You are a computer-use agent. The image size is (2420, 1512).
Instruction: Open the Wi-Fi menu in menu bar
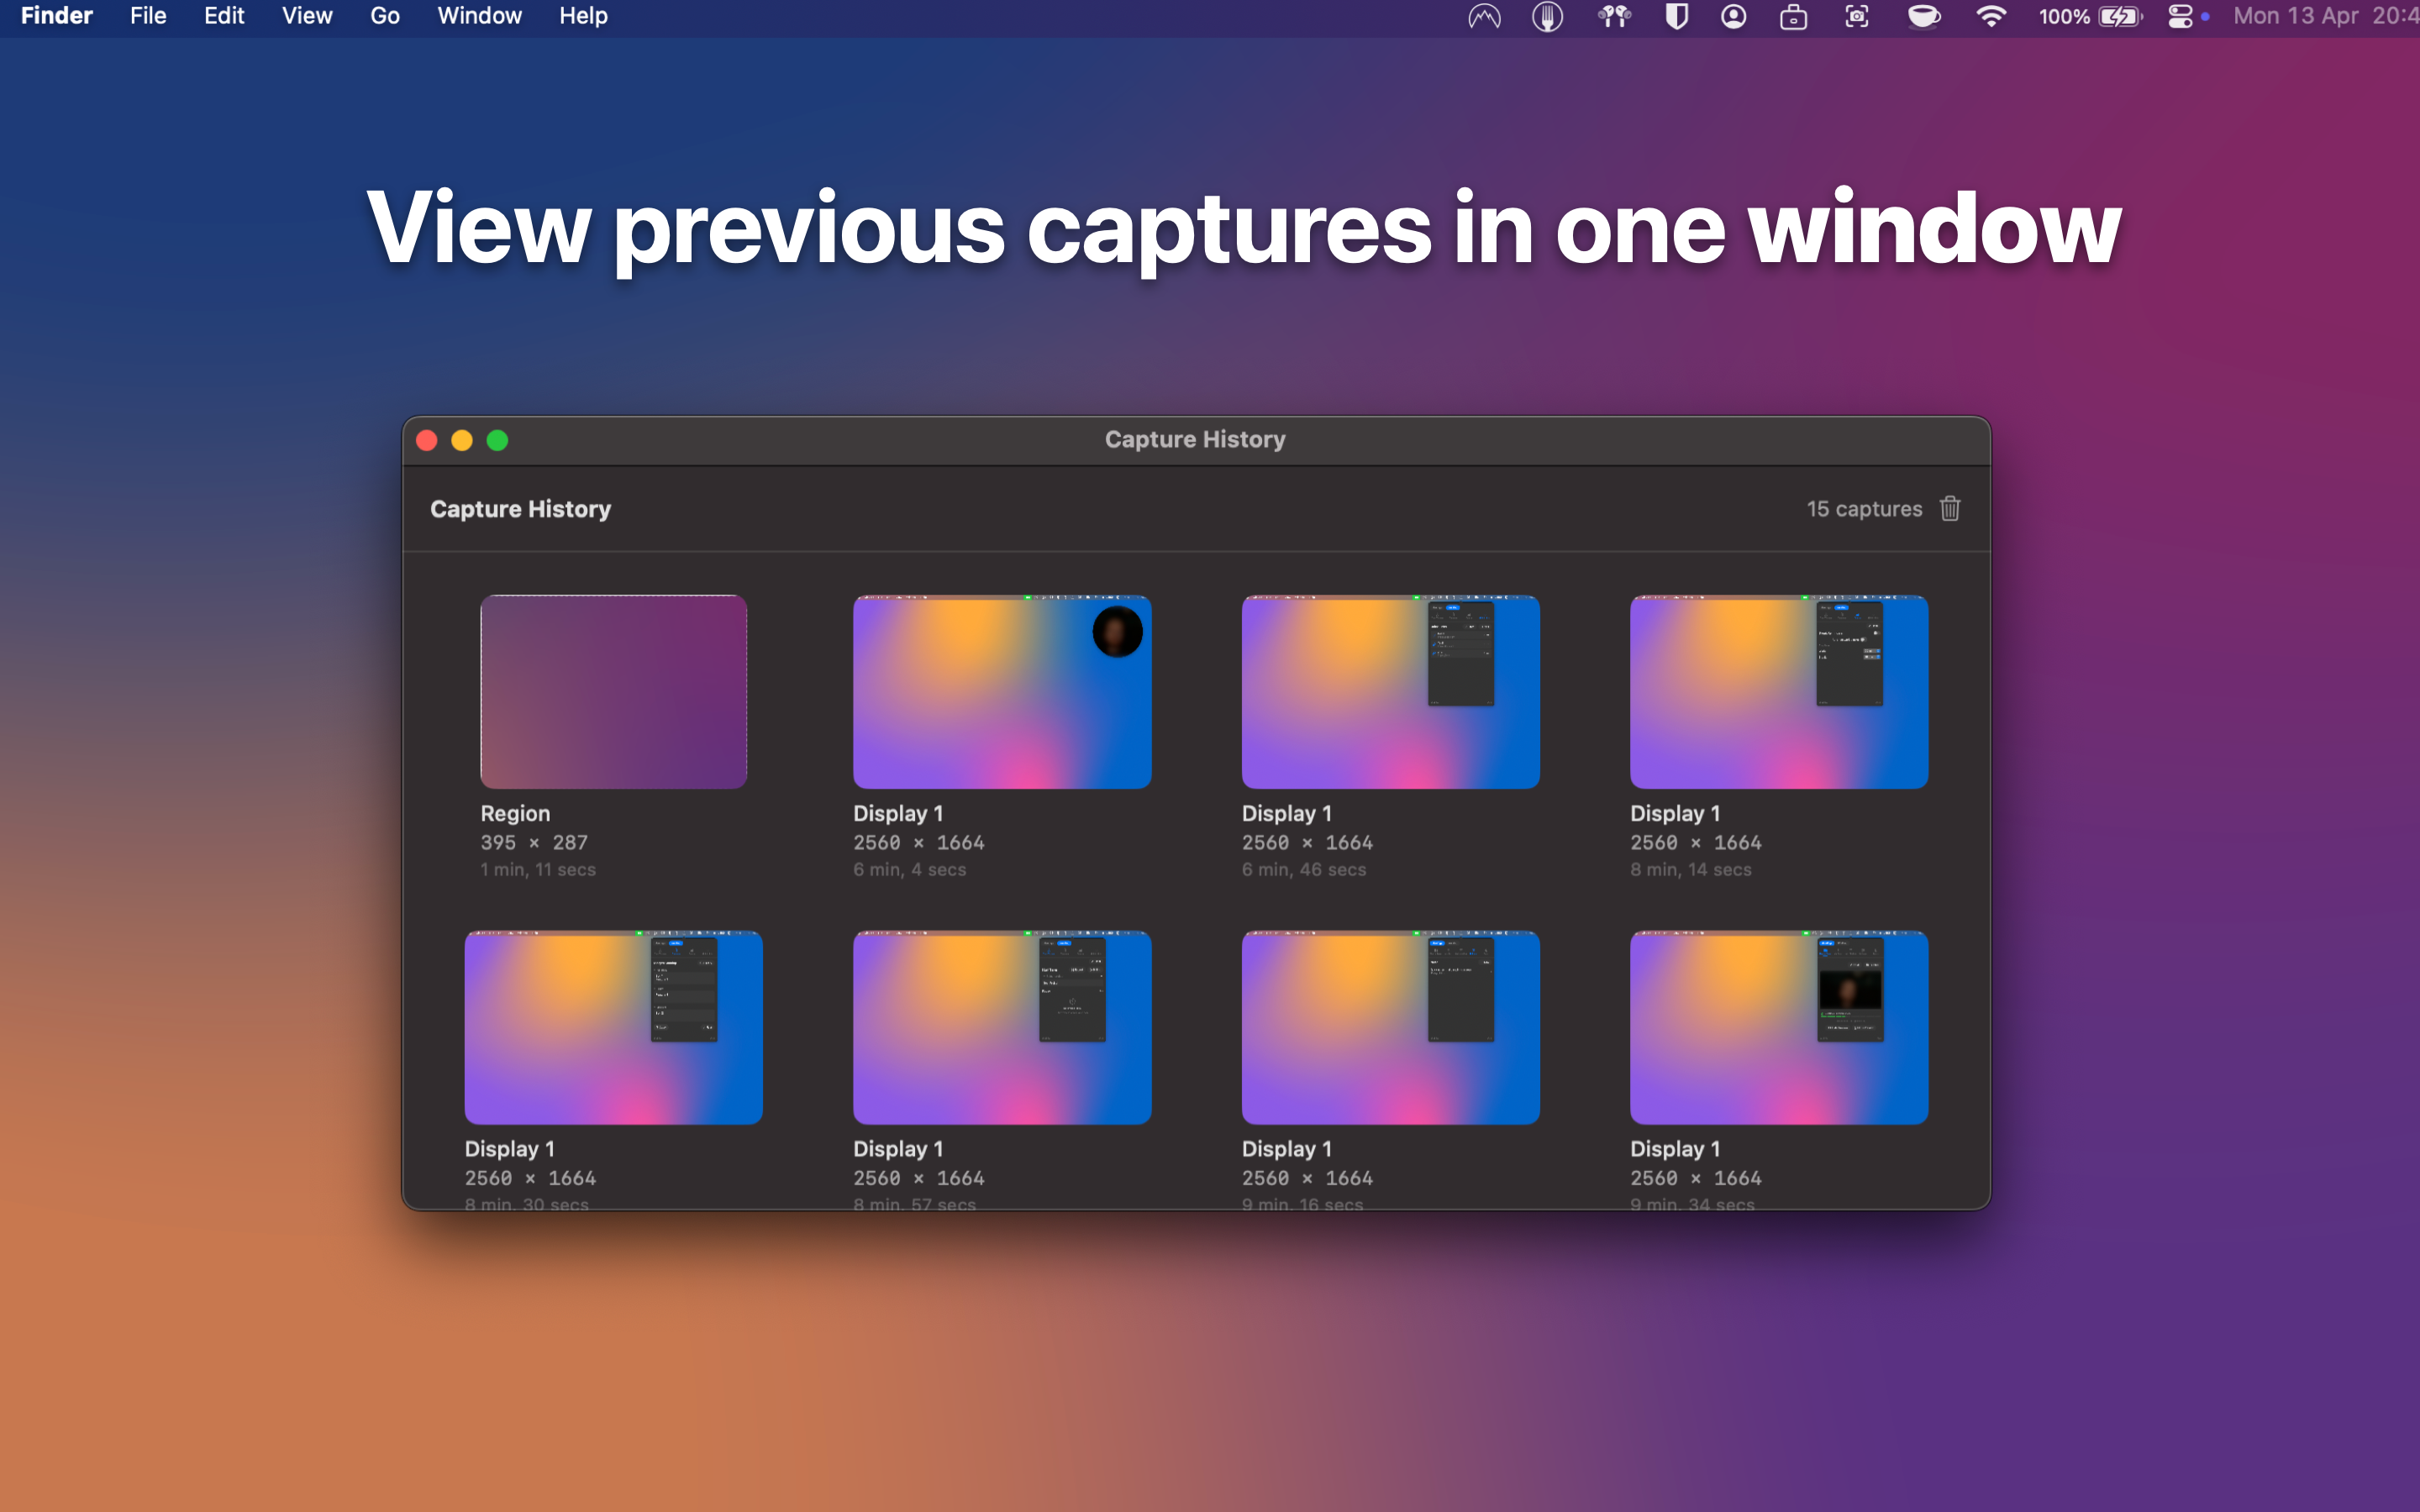pyautogui.click(x=1991, y=16)
